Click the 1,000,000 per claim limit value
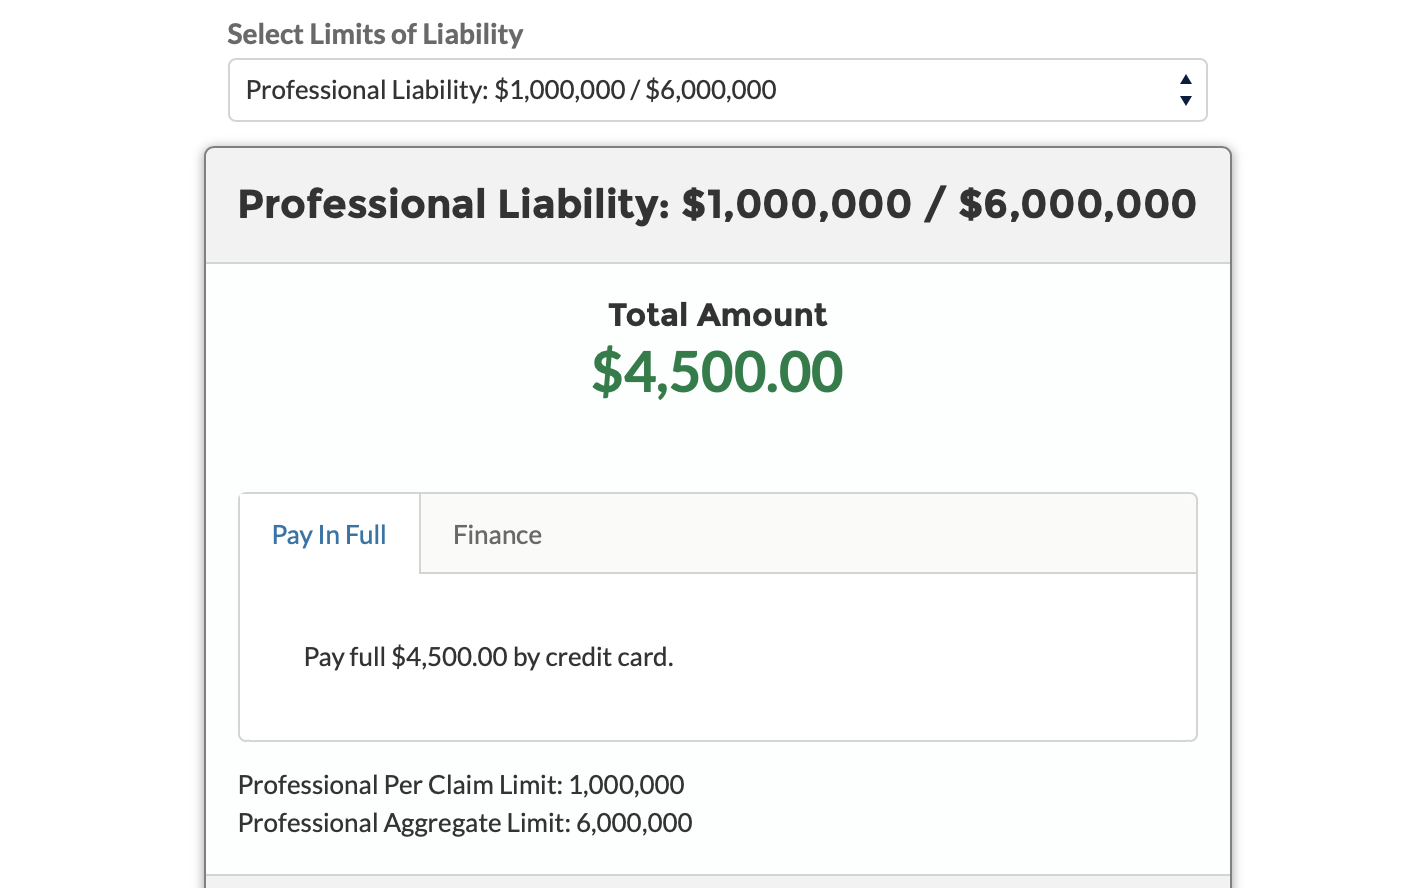The height and width of the screenshot is (888, 1426). (x=626, y=785)
